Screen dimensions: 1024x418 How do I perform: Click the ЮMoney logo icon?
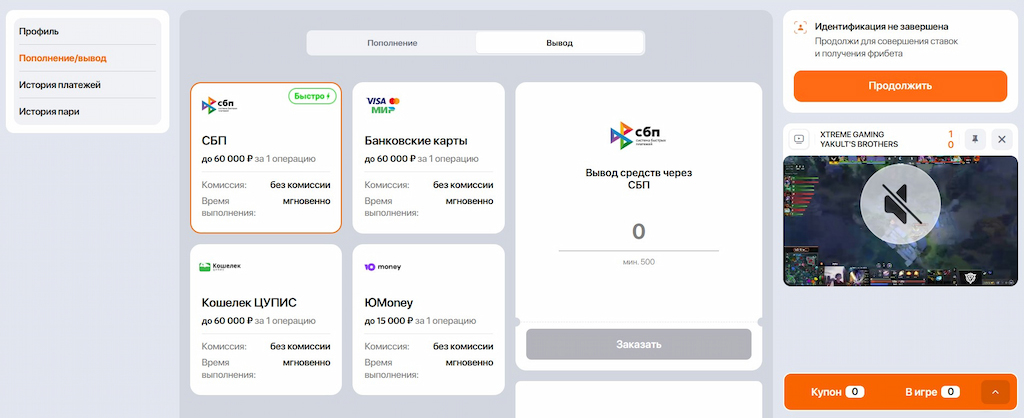[x=383, y=266]
